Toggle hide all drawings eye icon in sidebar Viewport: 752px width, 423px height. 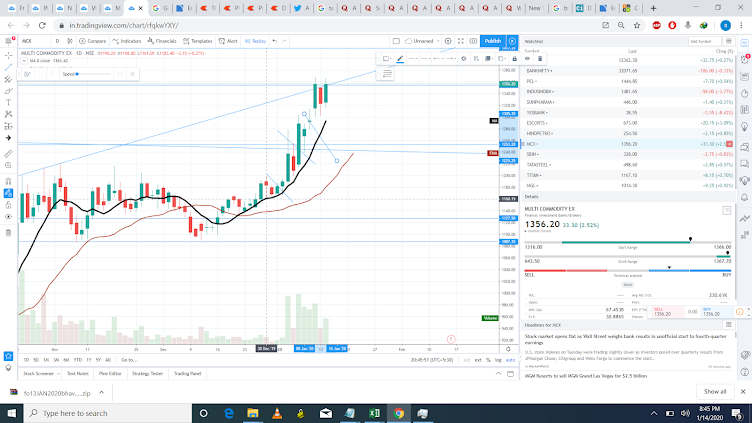click(x=8, y=217)
